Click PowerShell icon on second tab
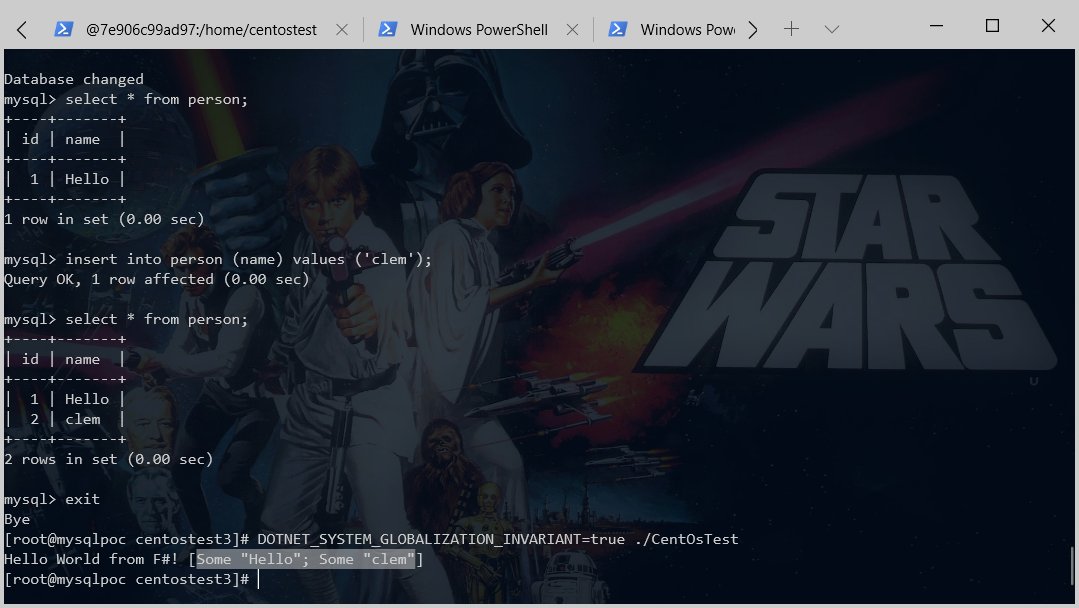Screen dimensions: 1079x608 [387, 29]
